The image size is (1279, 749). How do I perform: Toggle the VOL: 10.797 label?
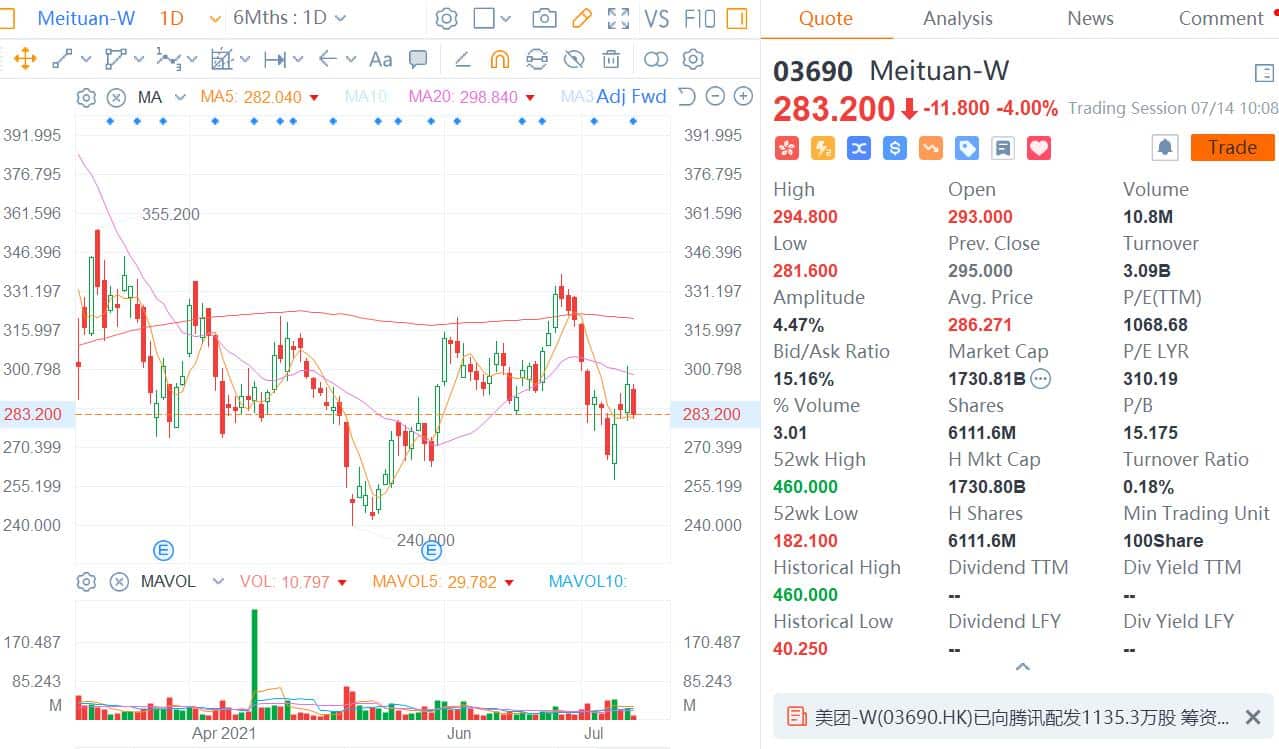(294, 581)
